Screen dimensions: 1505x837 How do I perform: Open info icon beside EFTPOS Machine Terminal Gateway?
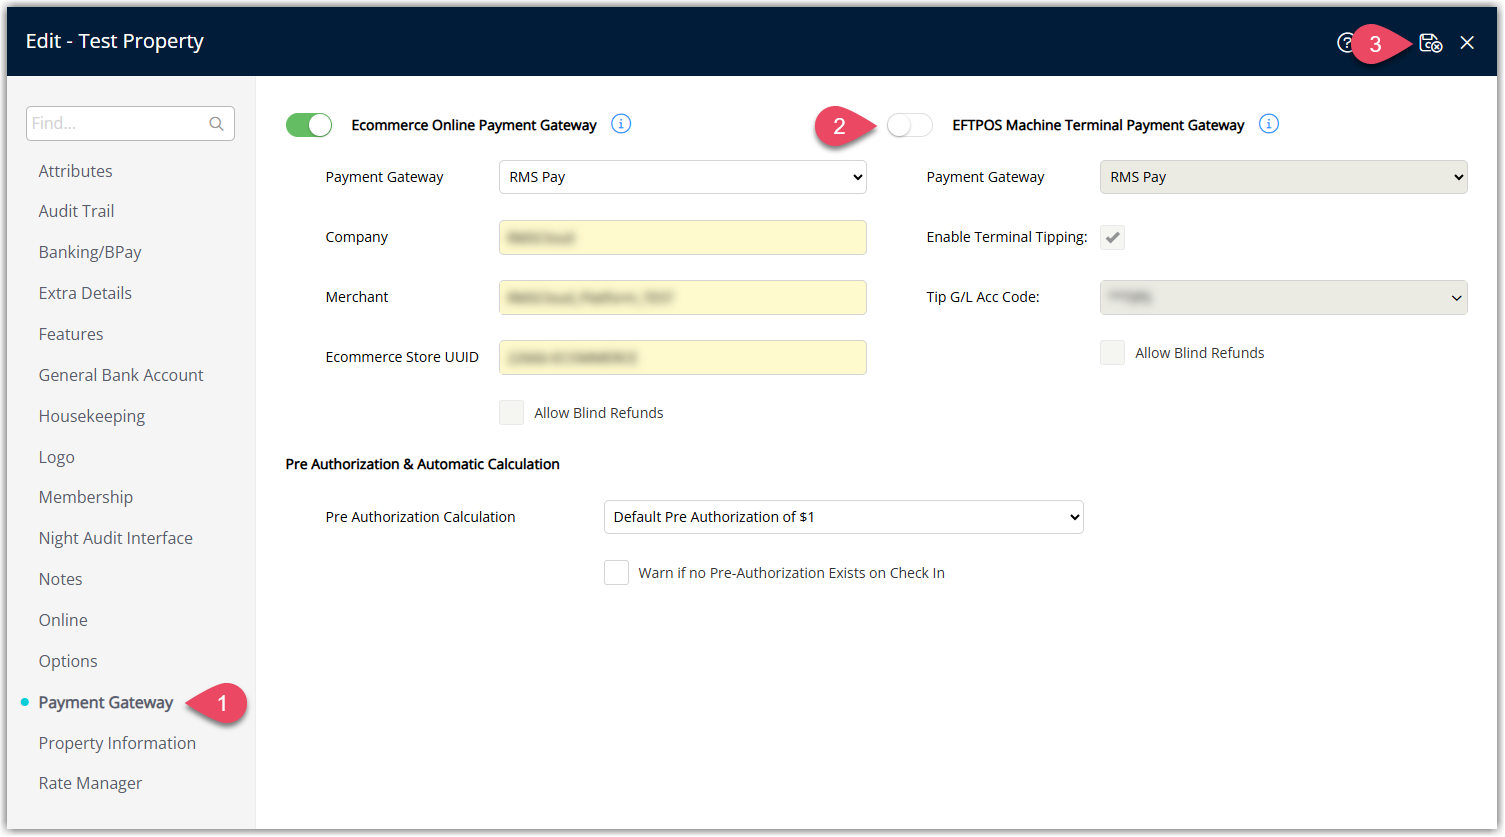coord(1269,124)
